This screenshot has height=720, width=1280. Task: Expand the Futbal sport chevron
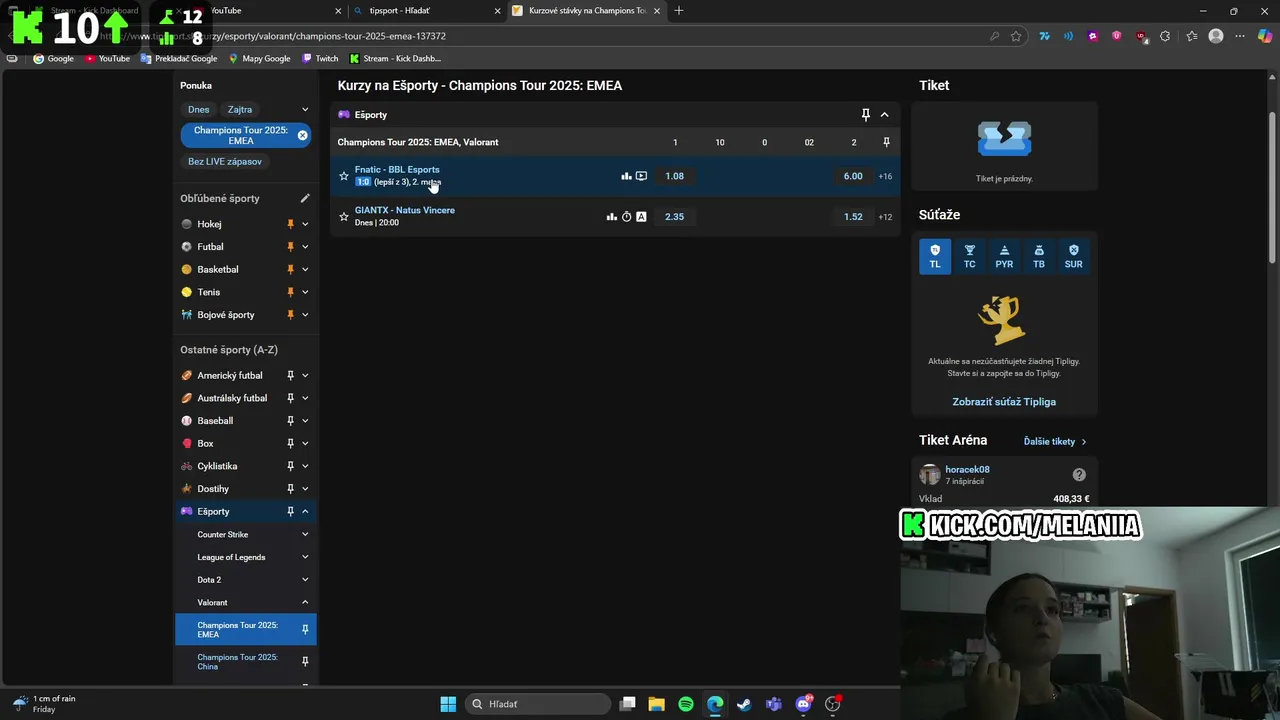click(x=305, y=247)
